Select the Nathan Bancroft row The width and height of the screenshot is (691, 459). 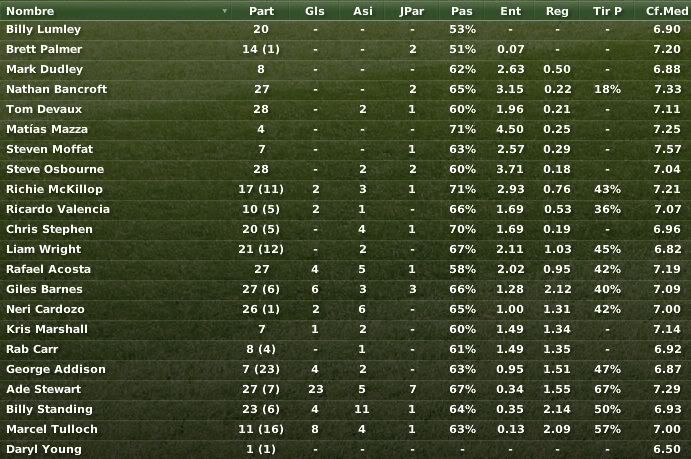[x=346, y=89]
